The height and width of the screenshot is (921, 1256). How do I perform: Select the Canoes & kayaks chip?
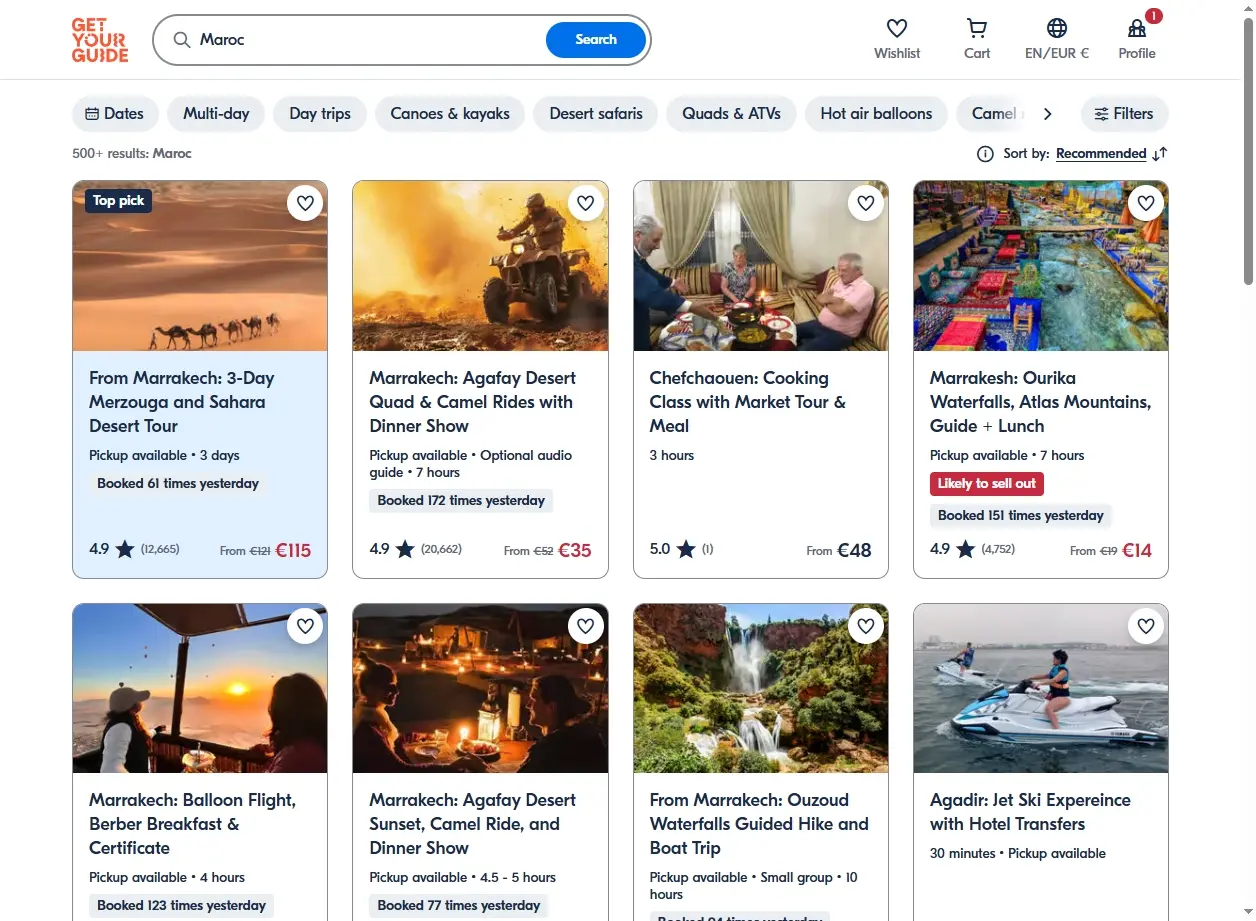(450, 114)
